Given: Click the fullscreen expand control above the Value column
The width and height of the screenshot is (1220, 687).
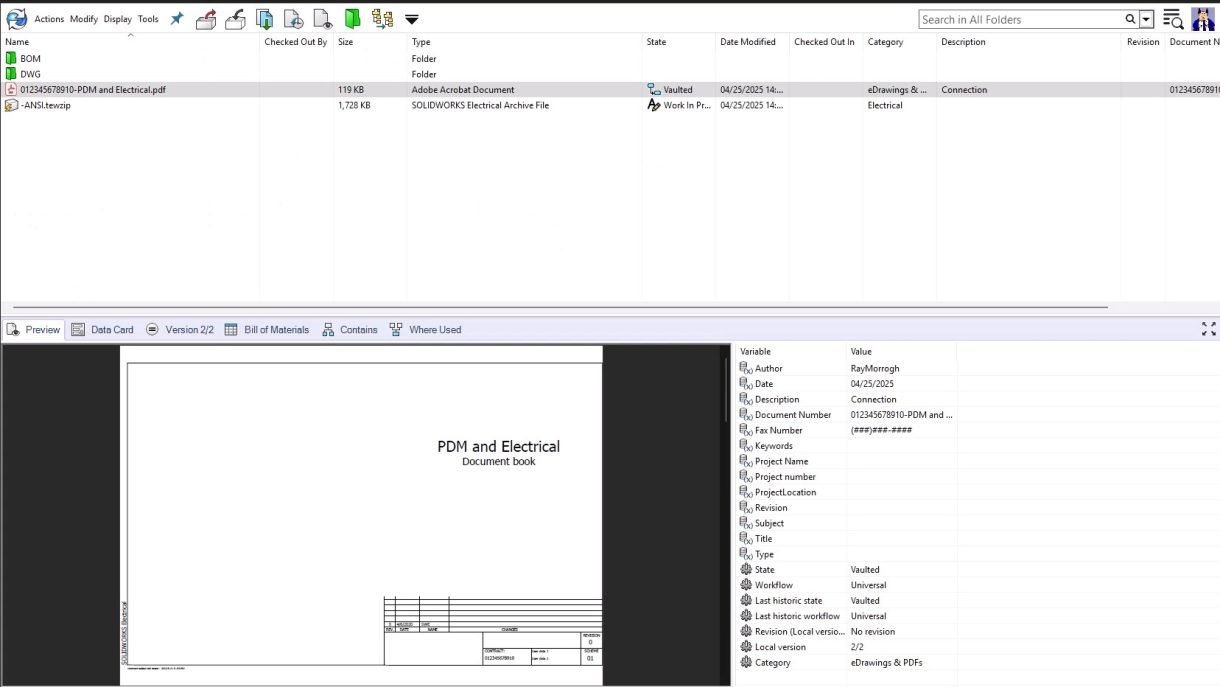Looking at the screenshot, I should [x=1210, y=328].
